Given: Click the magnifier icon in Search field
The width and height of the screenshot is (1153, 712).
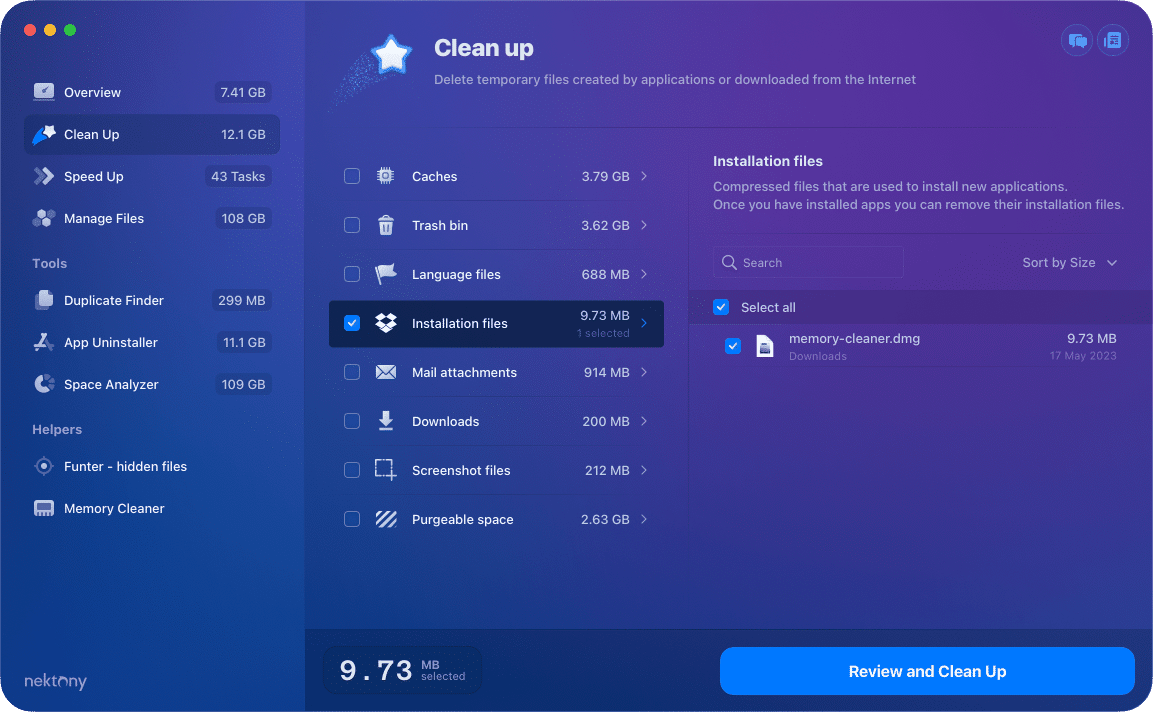Looking at the screenshot, I should [x=729, y=263].
